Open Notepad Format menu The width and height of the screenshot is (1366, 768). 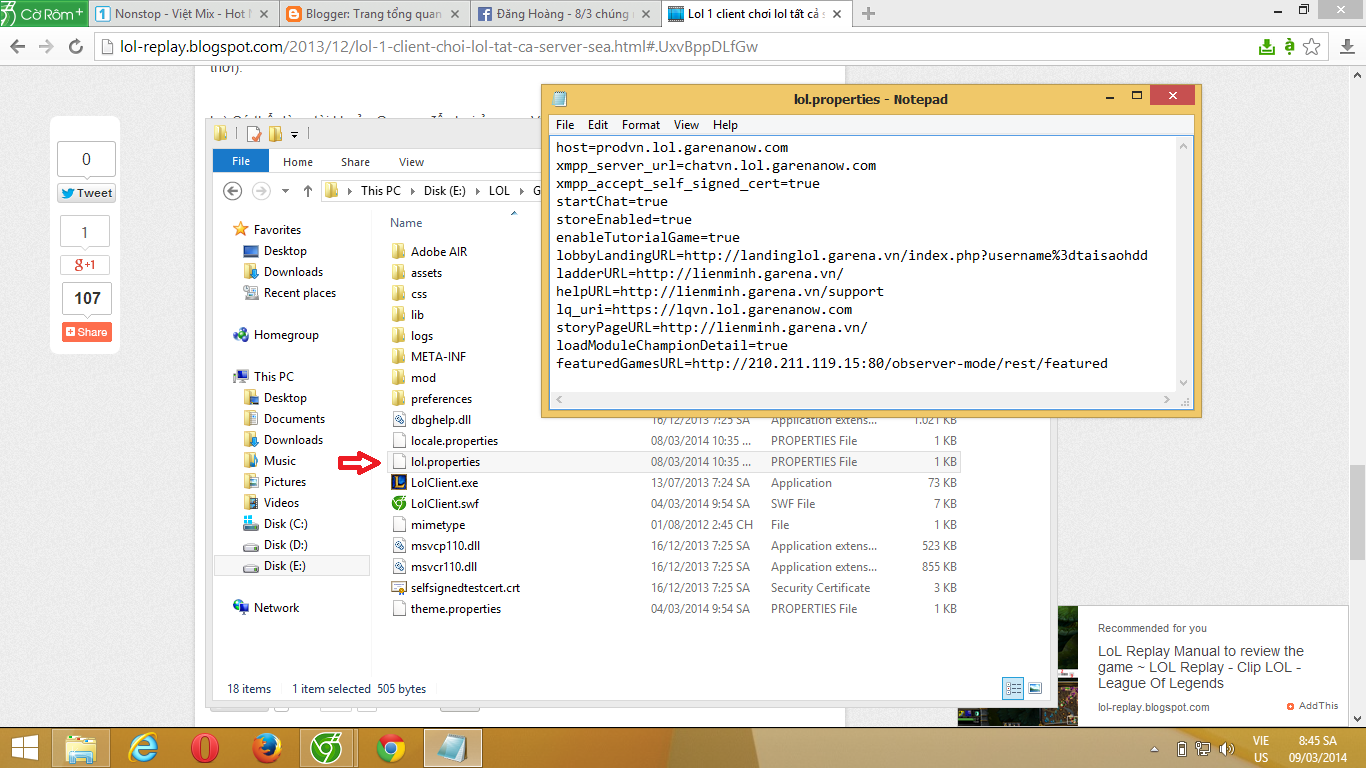click(641, 125)
